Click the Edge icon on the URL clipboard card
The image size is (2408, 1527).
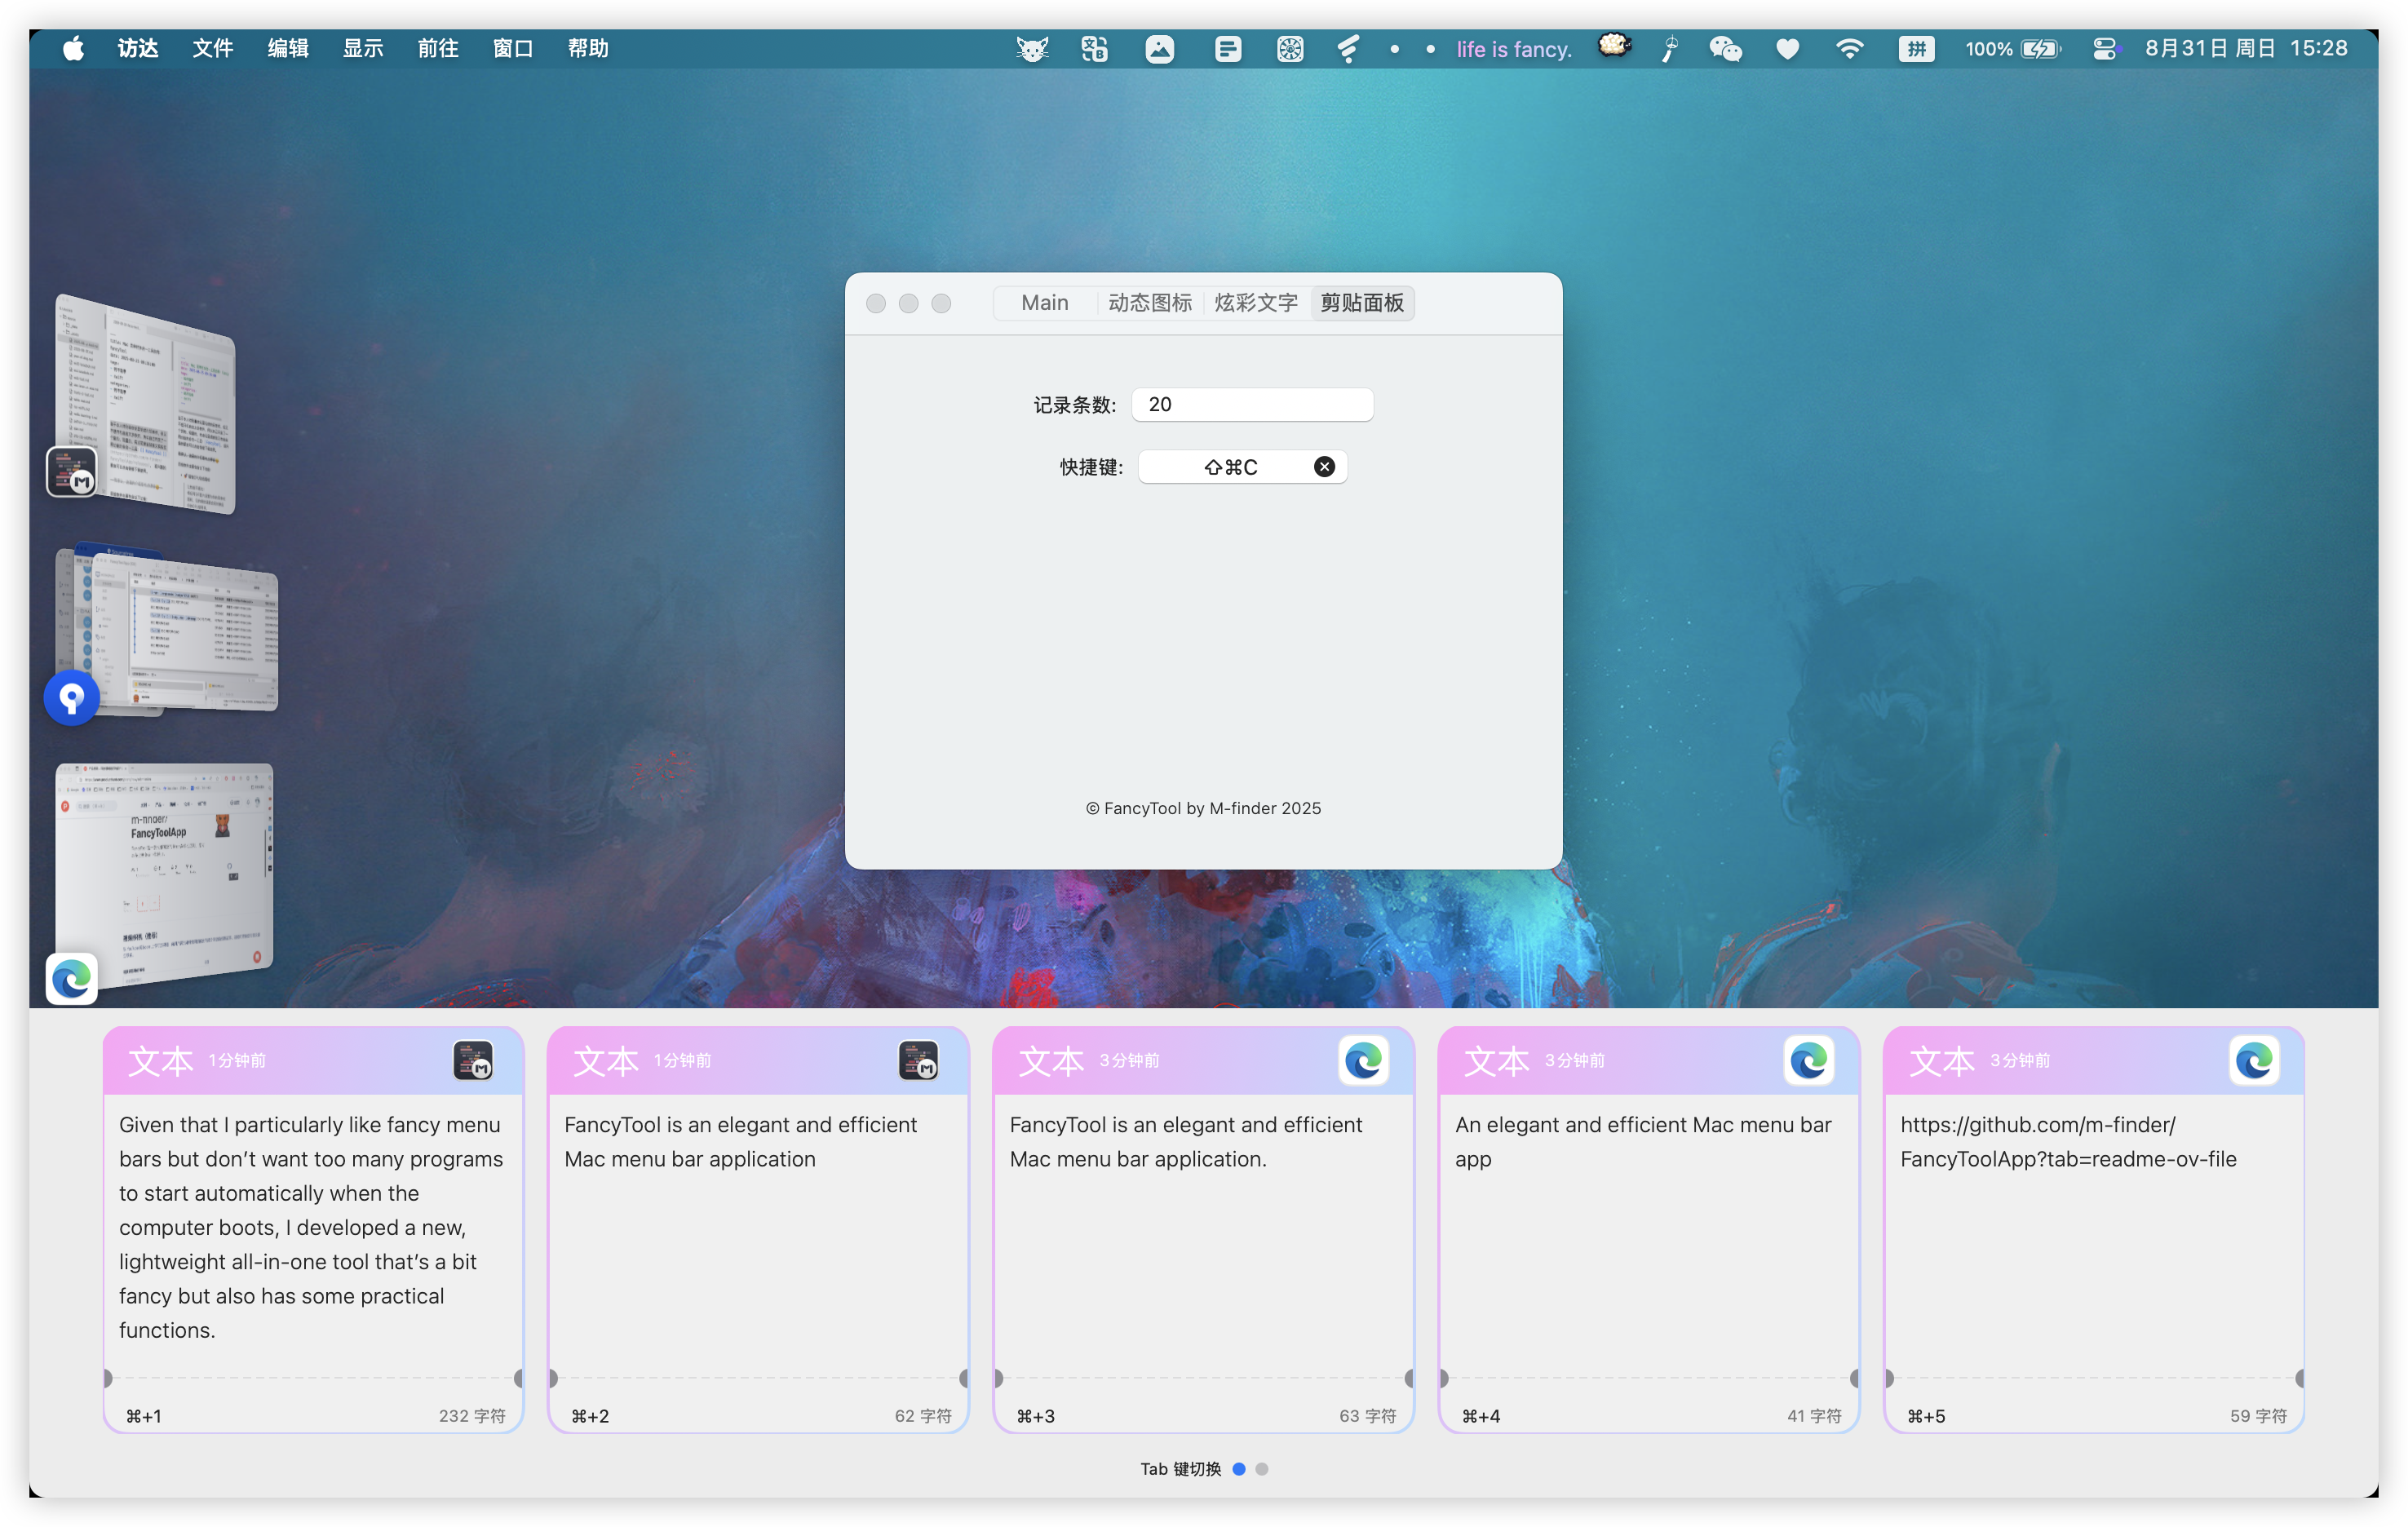pos(2256,1061)
